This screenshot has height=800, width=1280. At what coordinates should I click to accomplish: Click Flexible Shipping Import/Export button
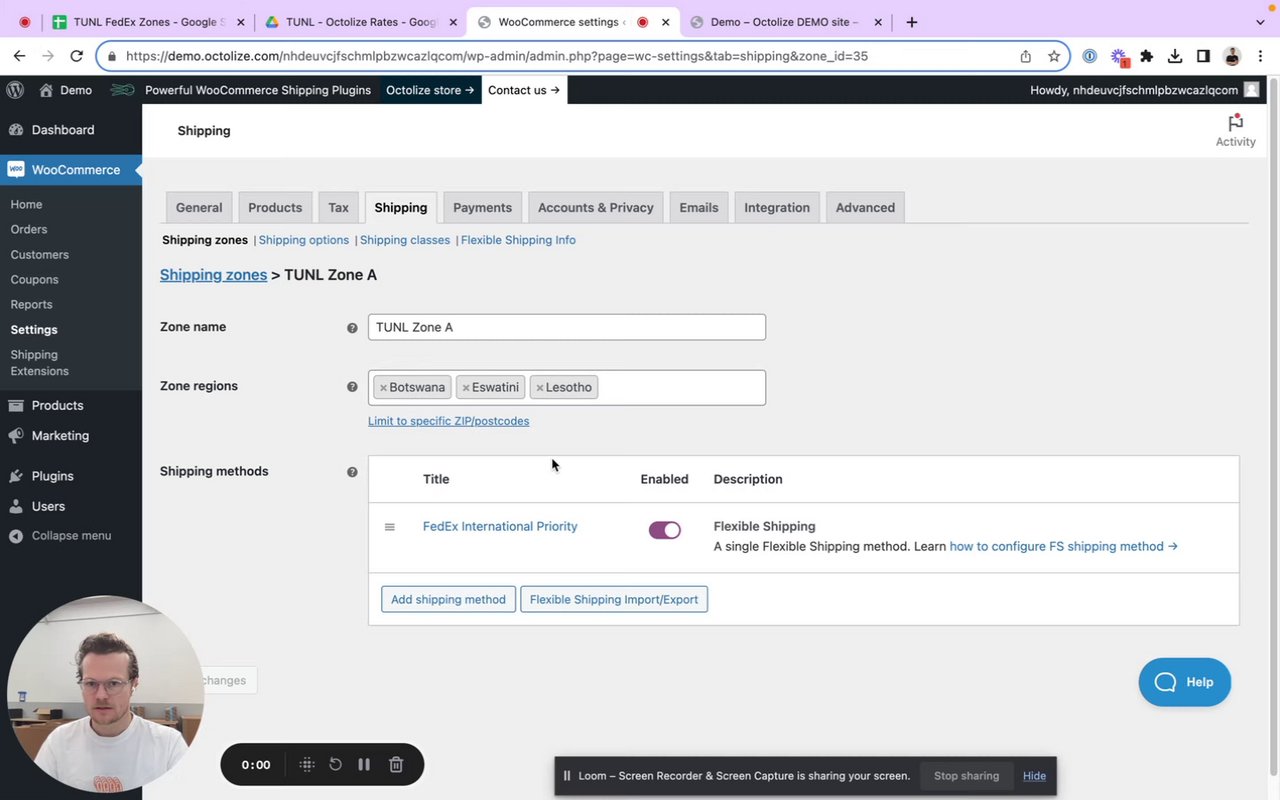pos(614,599)
